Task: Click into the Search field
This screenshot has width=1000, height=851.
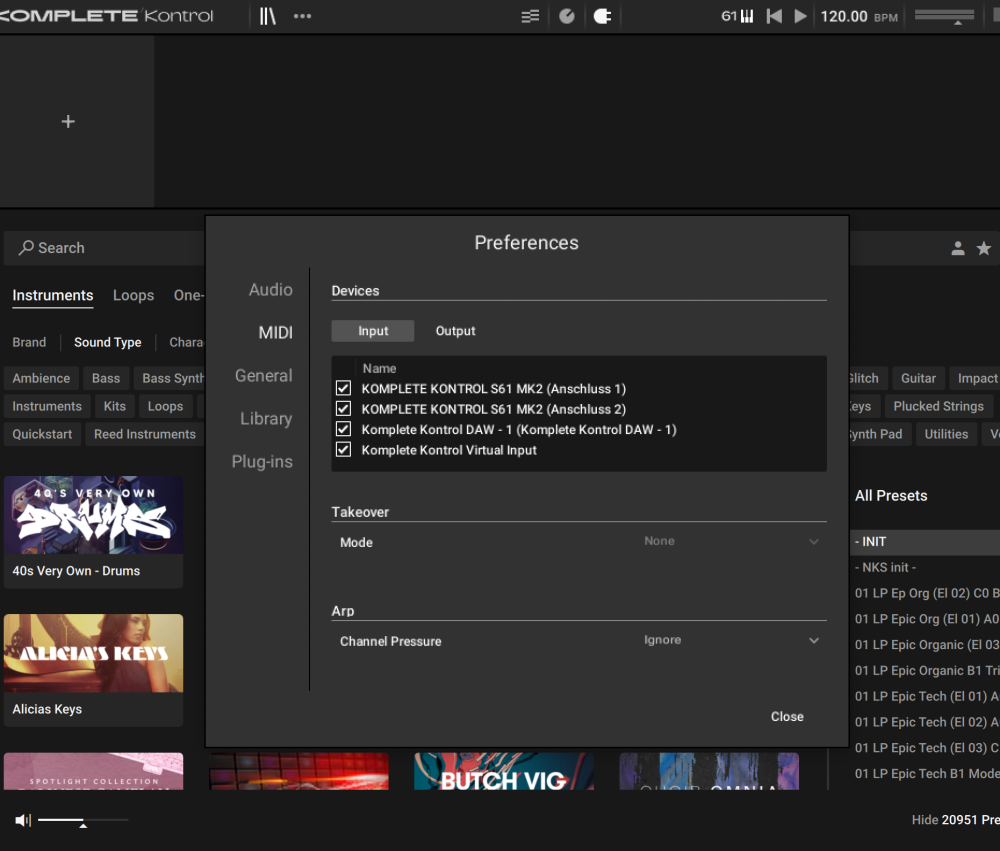Action: [105, 248]
